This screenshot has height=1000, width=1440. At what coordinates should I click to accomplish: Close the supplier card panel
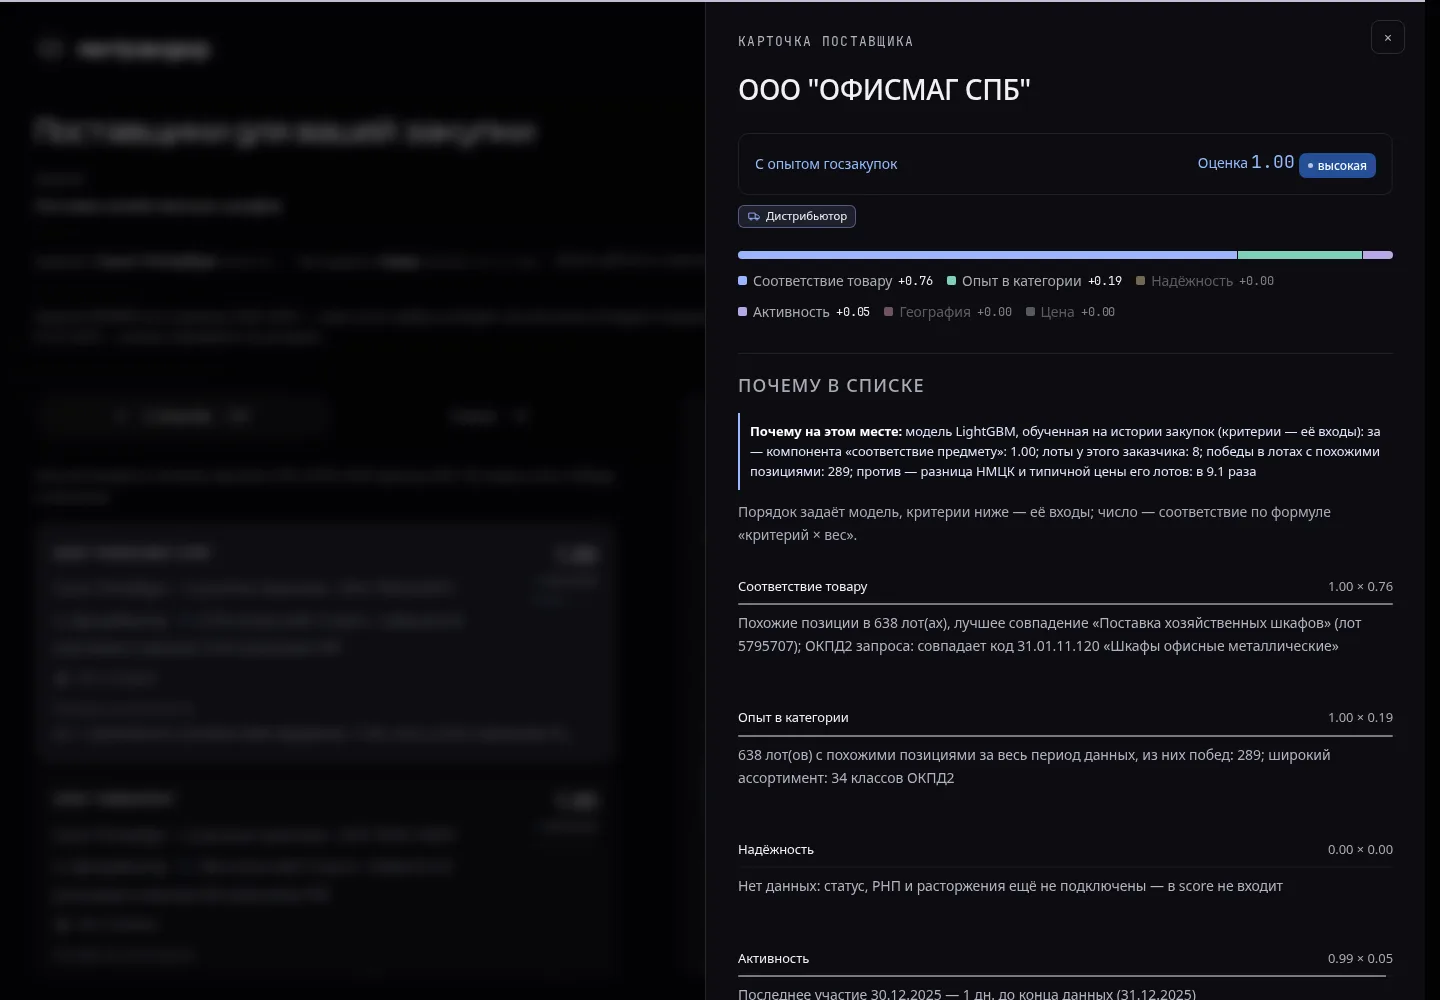pos(1387,37)
